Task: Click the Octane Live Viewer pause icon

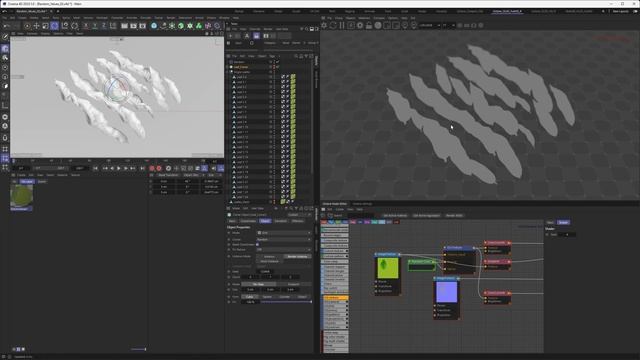Action: tap(342, 25)
